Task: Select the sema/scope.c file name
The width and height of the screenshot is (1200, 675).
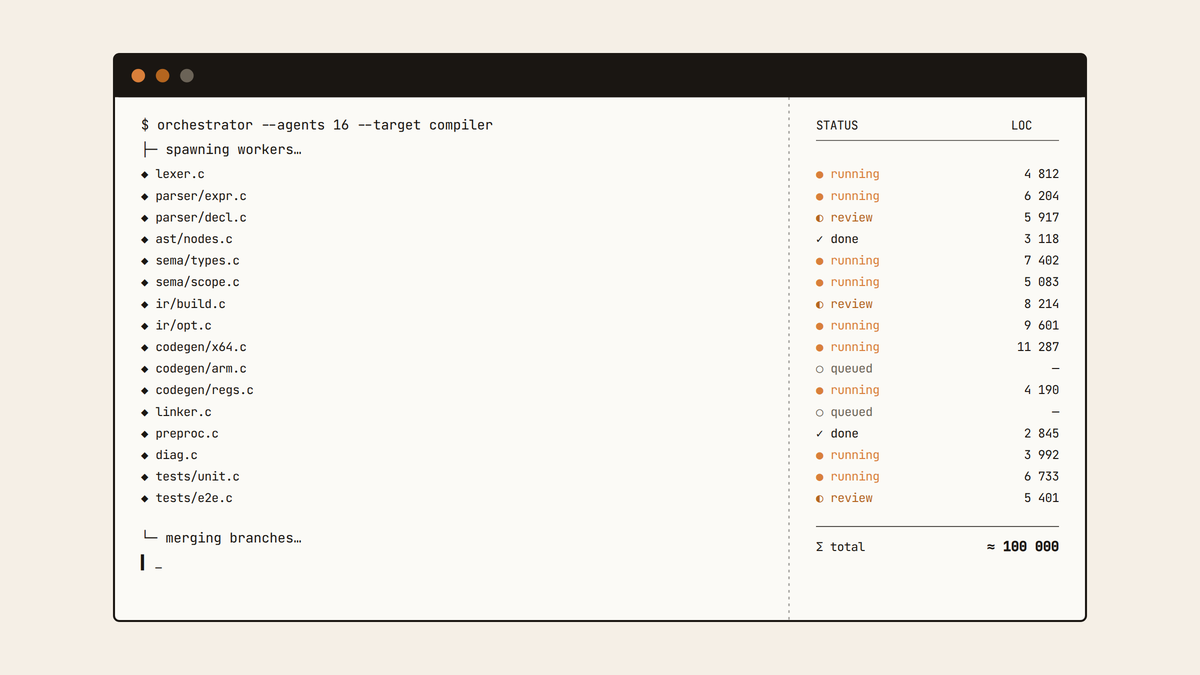Action: click(197, 282)
